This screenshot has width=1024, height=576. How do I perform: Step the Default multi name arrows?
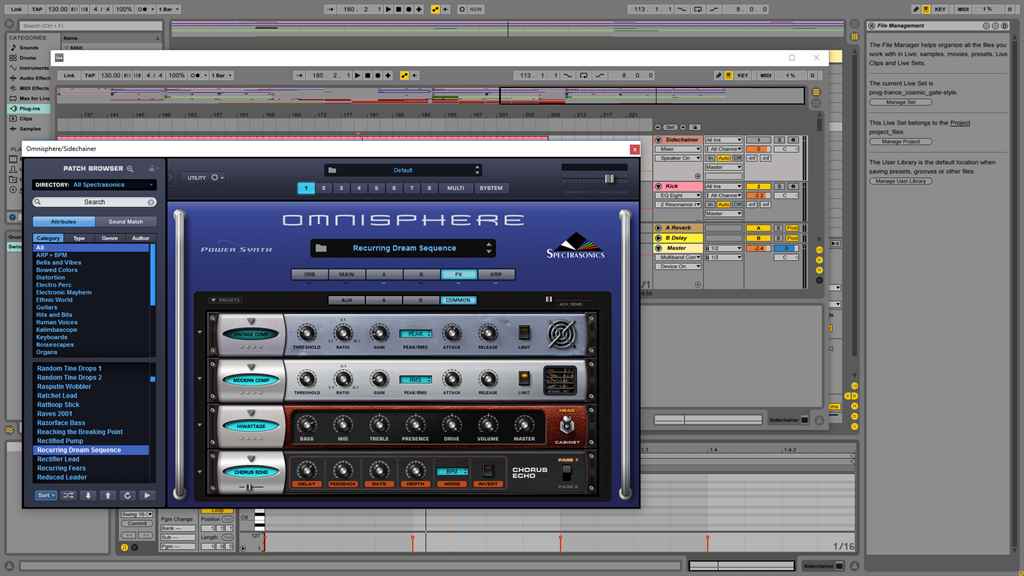tap(477, 170)
